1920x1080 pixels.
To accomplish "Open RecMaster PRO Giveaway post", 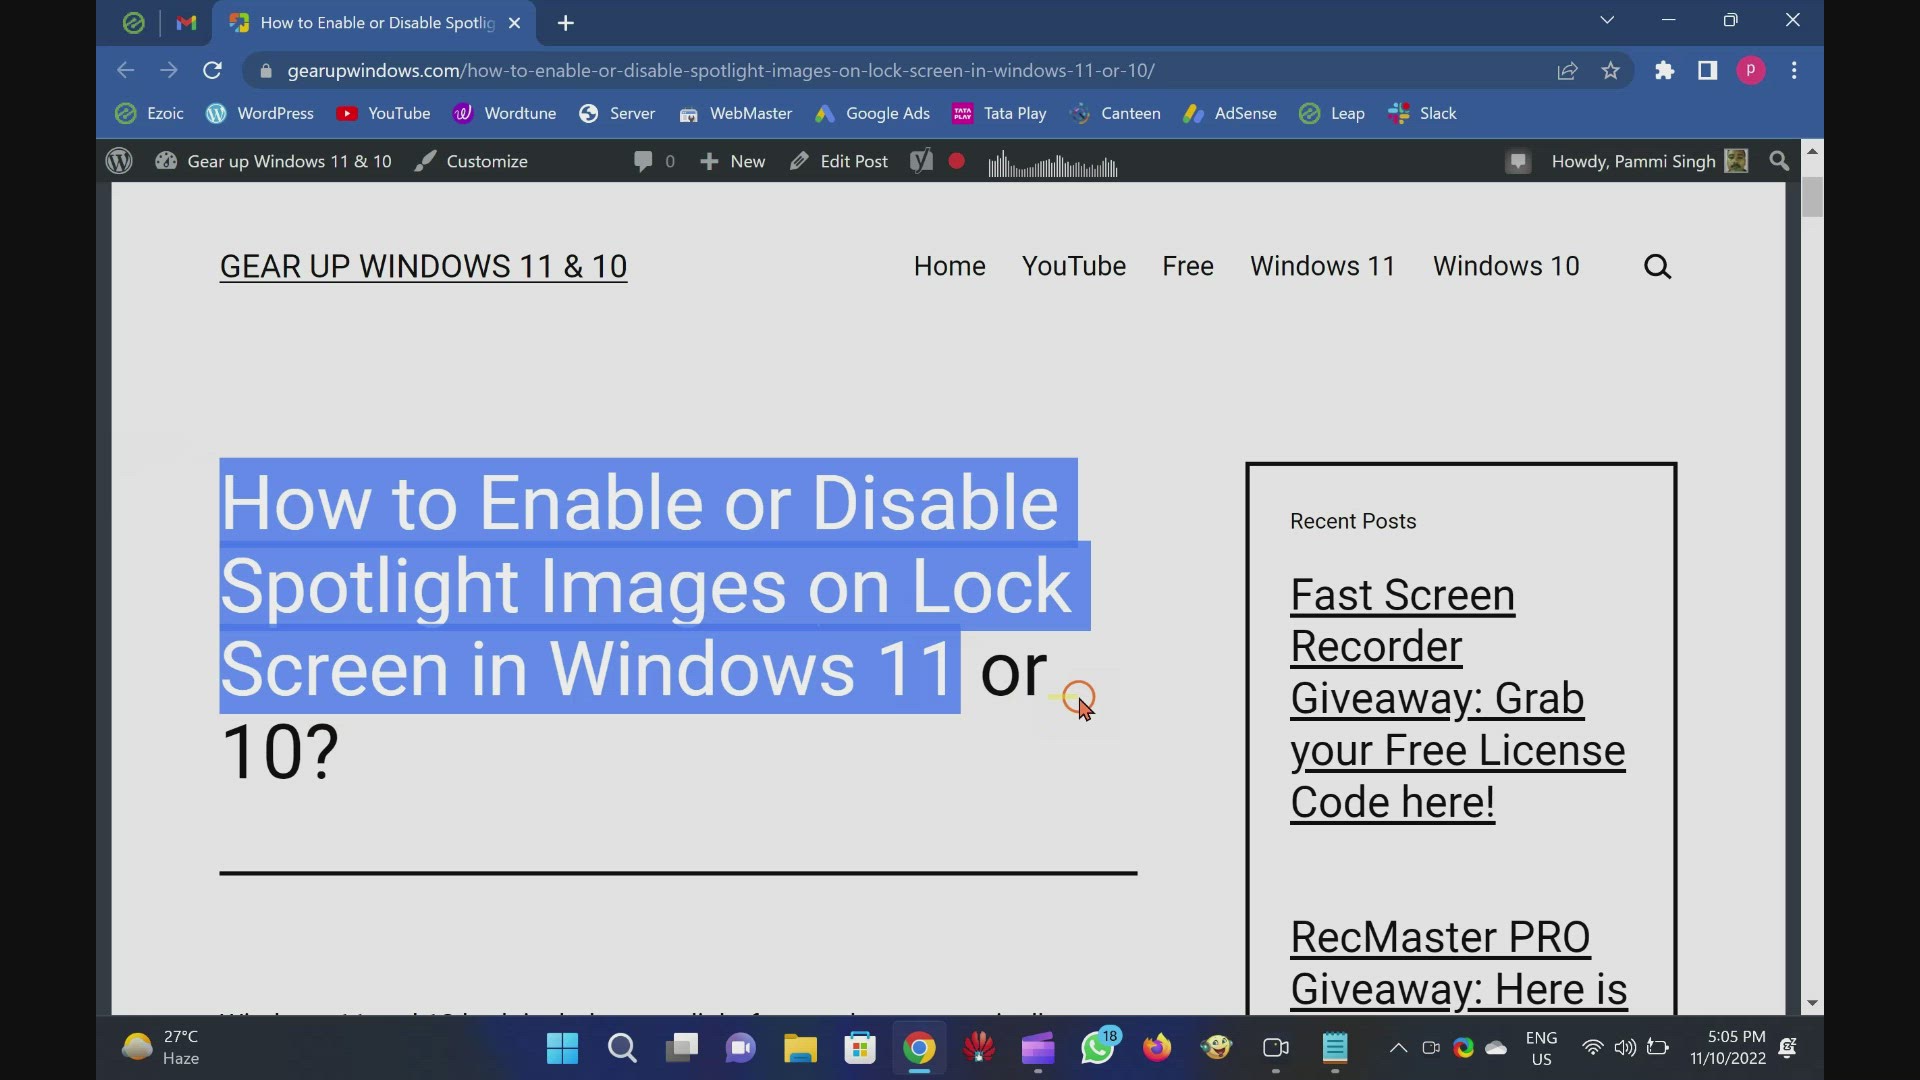I will (1459, 962).
